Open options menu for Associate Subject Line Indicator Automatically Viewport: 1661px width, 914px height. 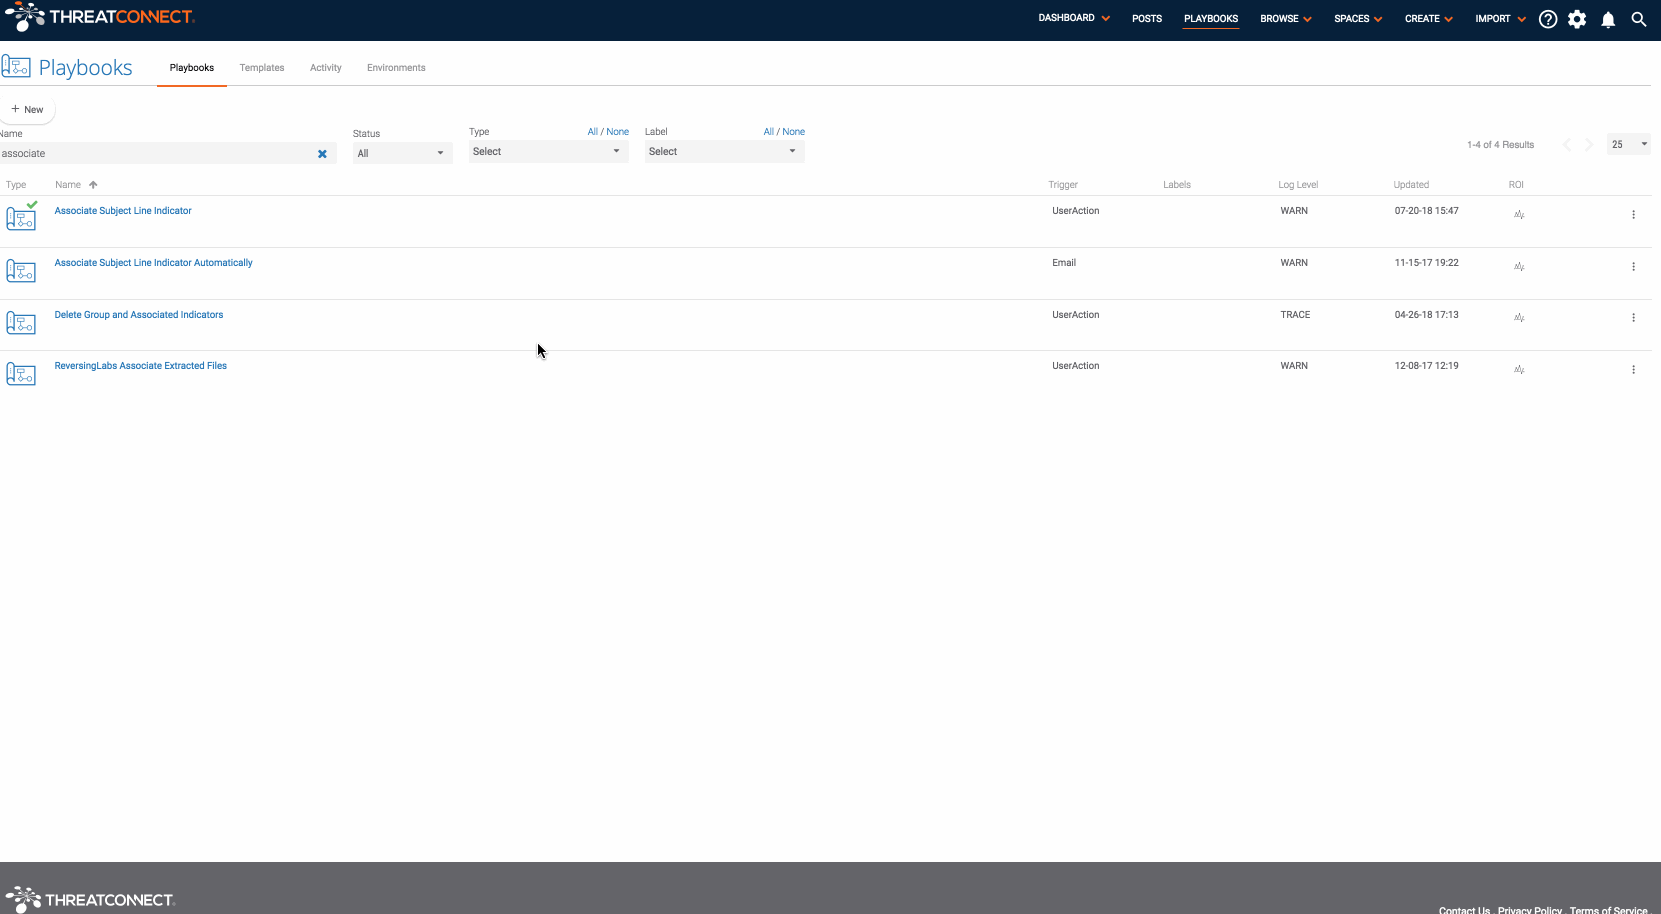1633,267
